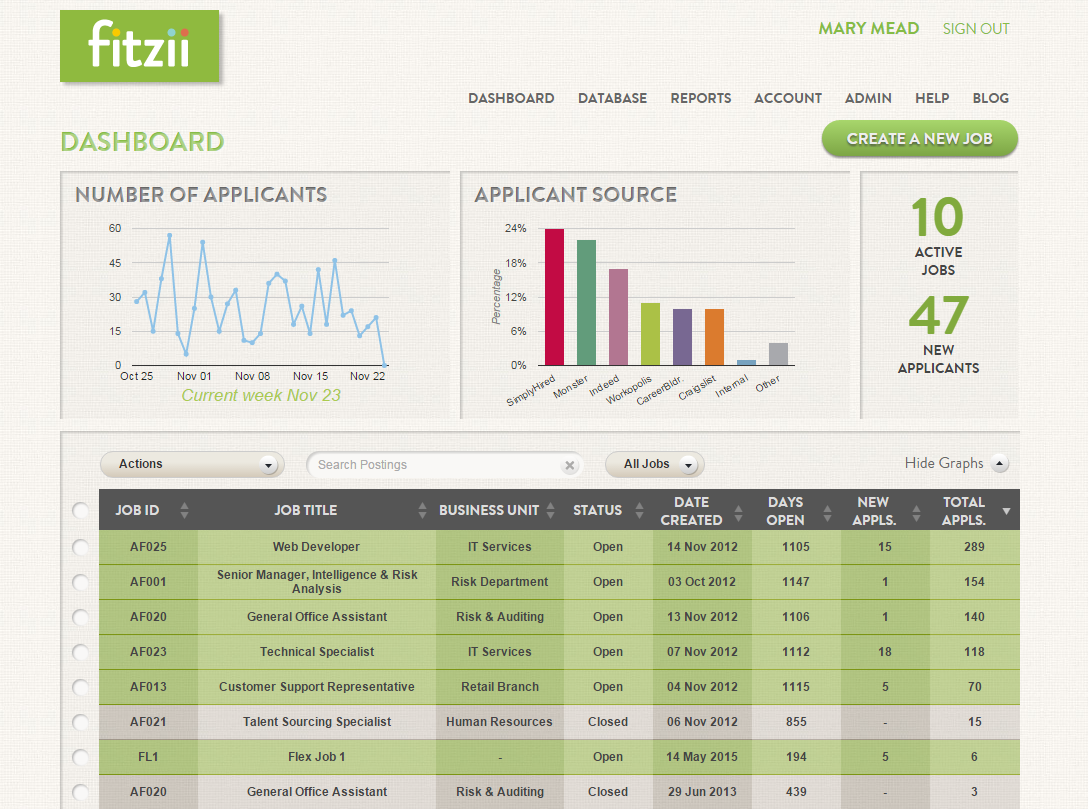Sort by Status column arrows
This screenshot has width=1088, height=809.
pyautogui.click(x=639, y=510)
